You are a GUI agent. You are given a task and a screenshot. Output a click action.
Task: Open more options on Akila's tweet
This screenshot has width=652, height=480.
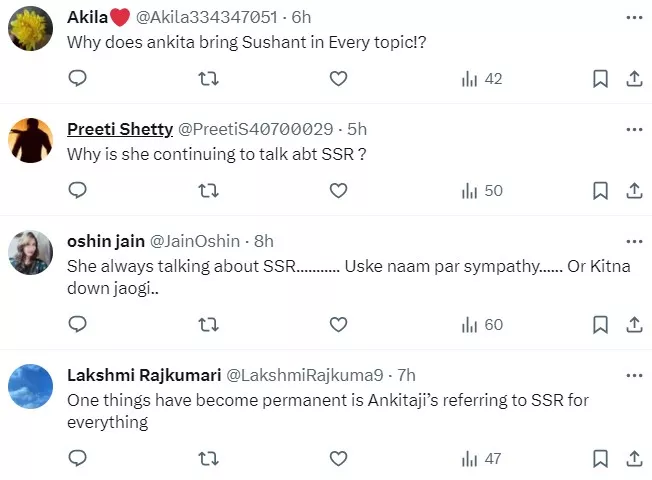click(x=632, y=18)
